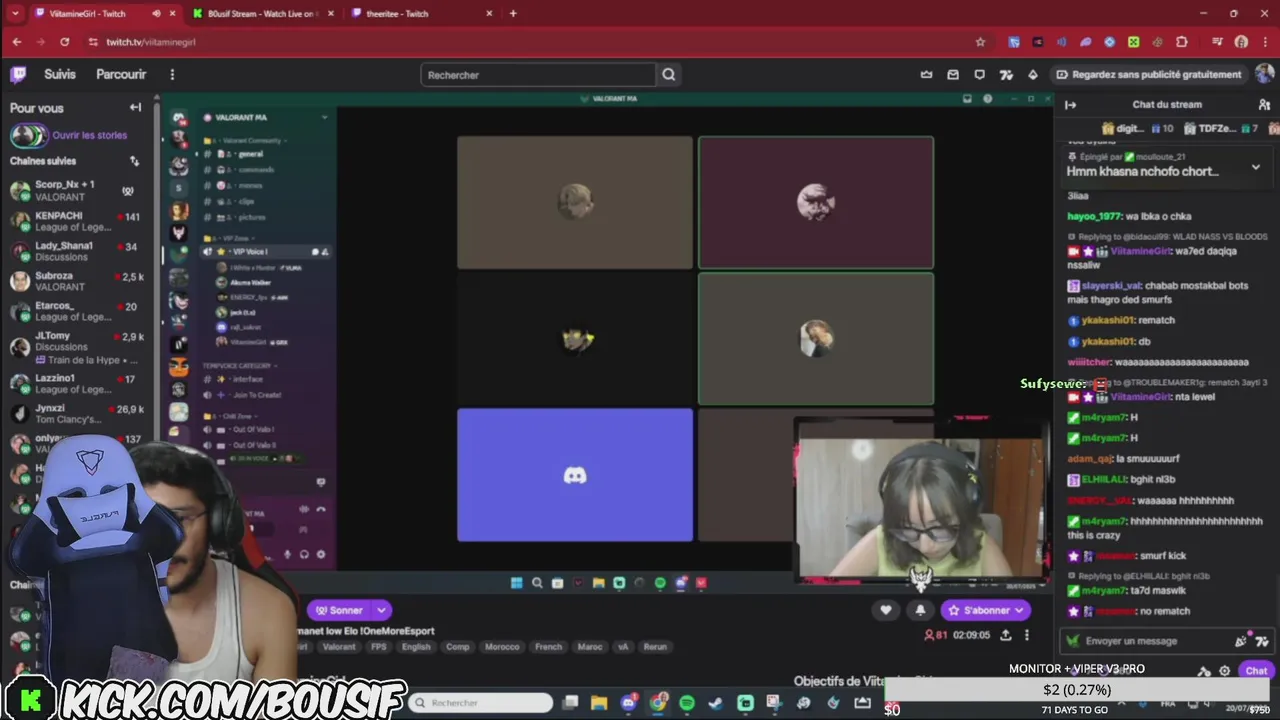This screenshot has height=720, width=1280.
Task: Open the Twitch bits diamond icon
Action: click(1033, 74)
